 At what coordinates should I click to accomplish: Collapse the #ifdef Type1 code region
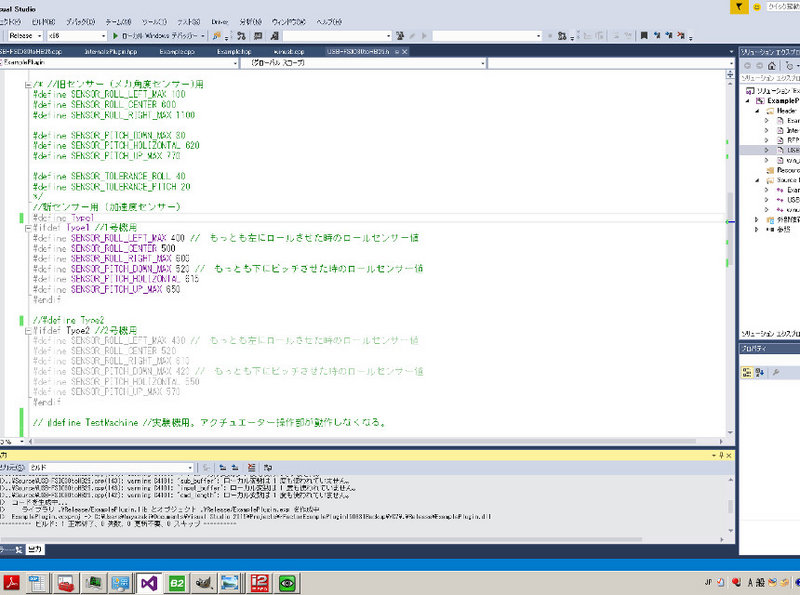tap(29, 228)
